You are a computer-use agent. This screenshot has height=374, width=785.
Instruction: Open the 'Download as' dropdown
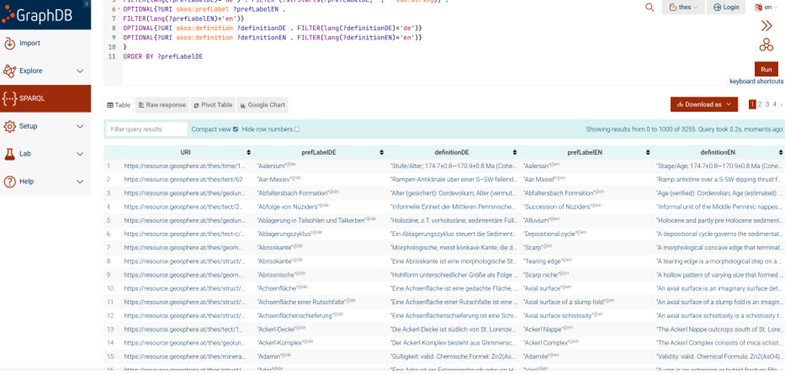[x=704, y=104]
